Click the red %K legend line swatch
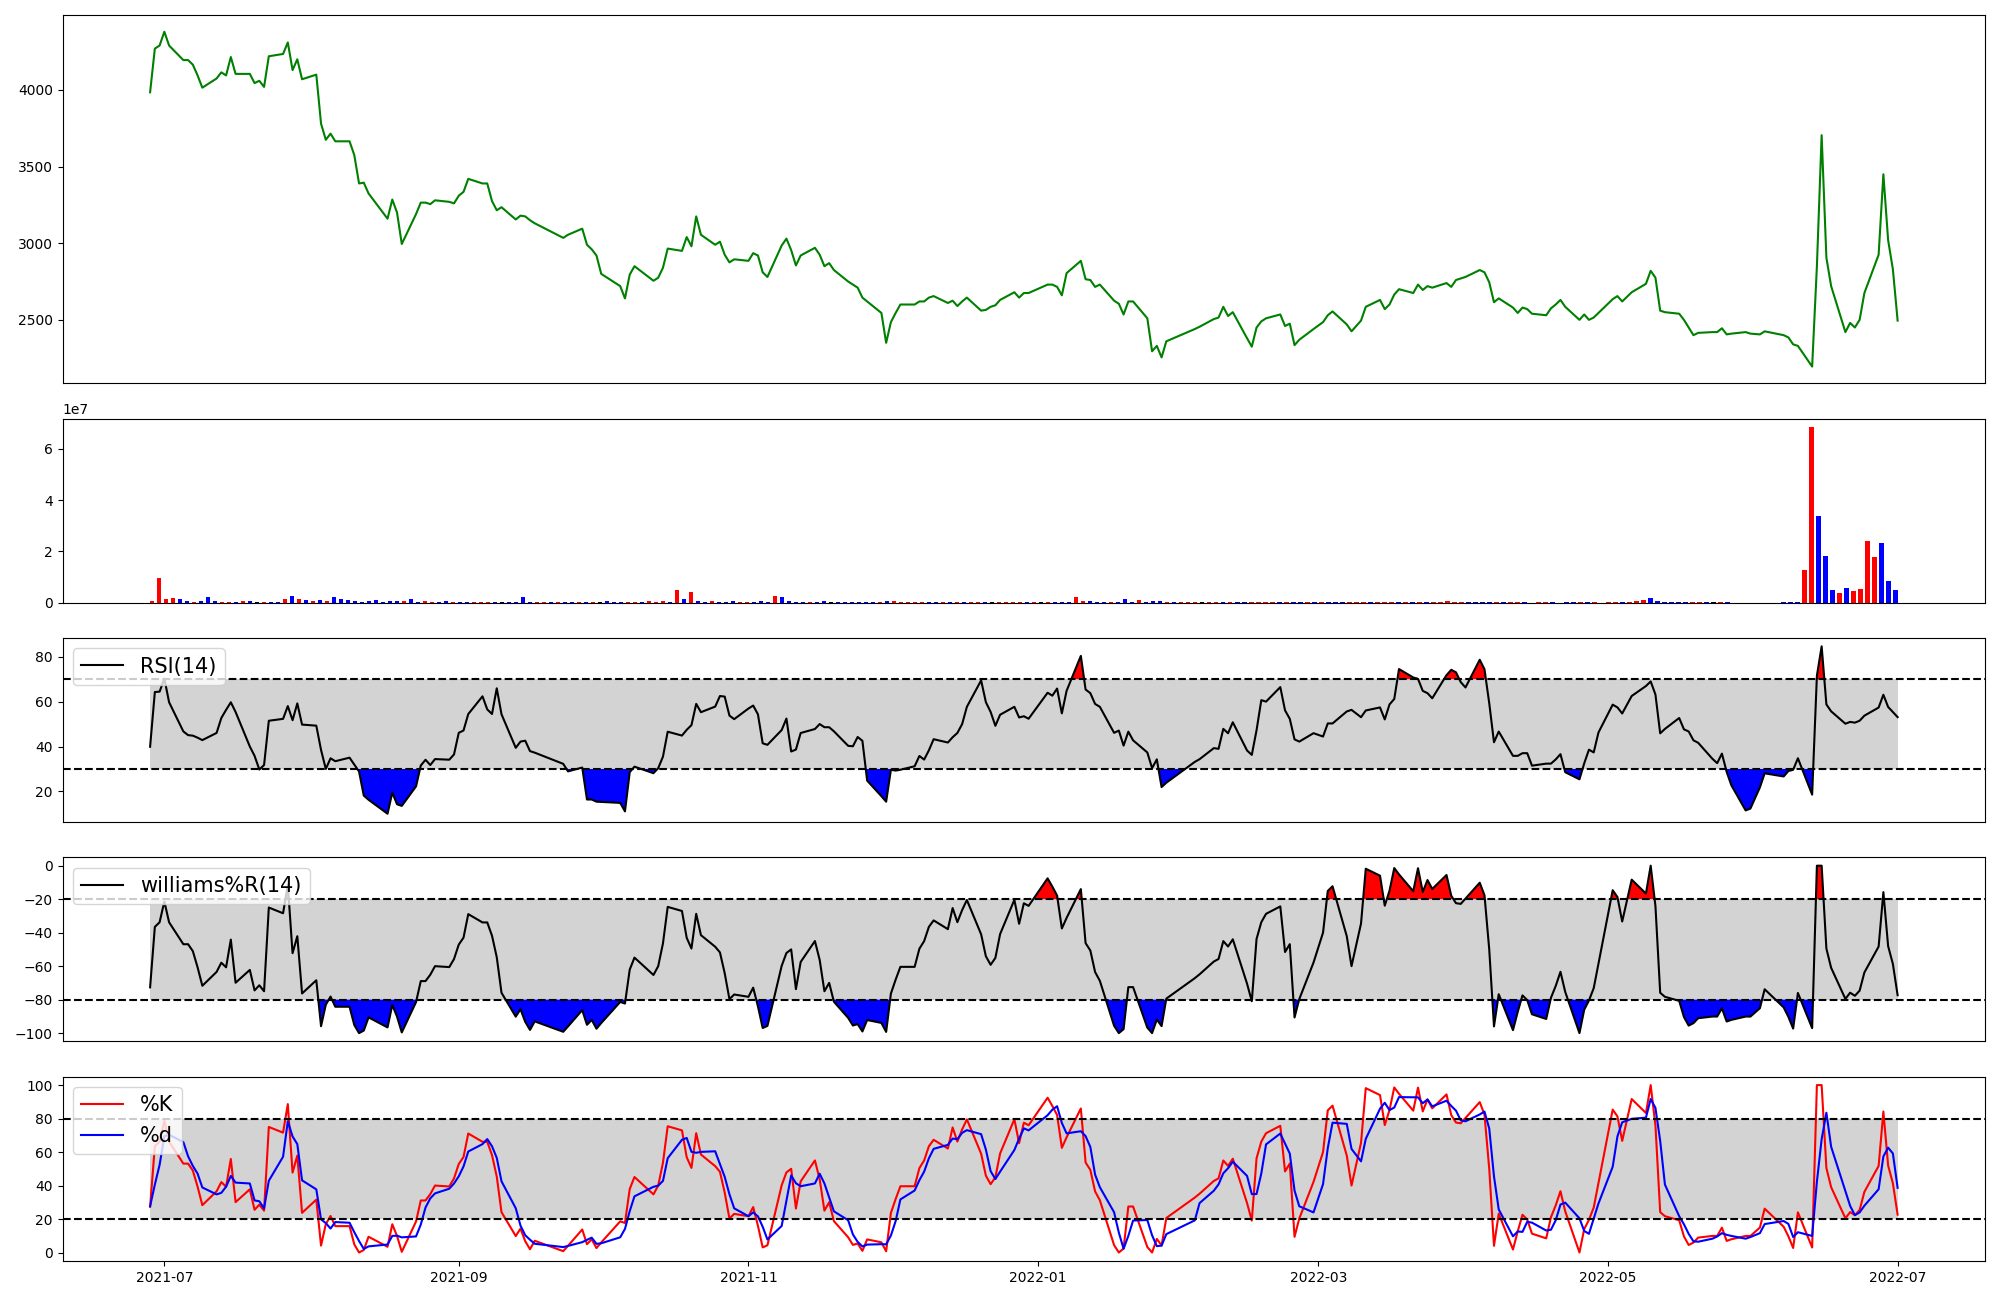Image resolution: width=2000 pixels, height=1300 pixels. pyautogui.click(x=102, y=1104)
